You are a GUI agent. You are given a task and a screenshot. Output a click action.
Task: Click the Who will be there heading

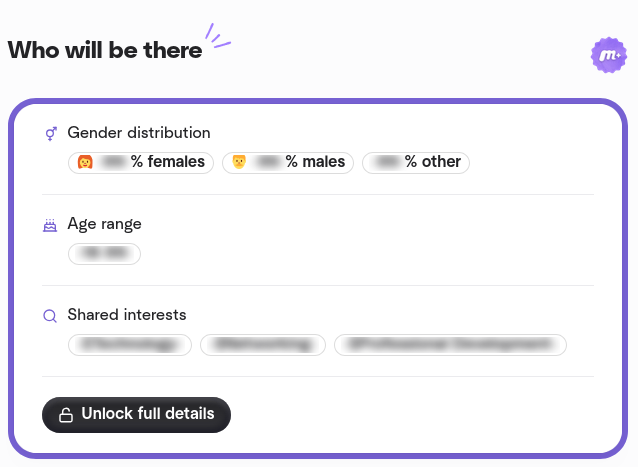pos(105,49)
